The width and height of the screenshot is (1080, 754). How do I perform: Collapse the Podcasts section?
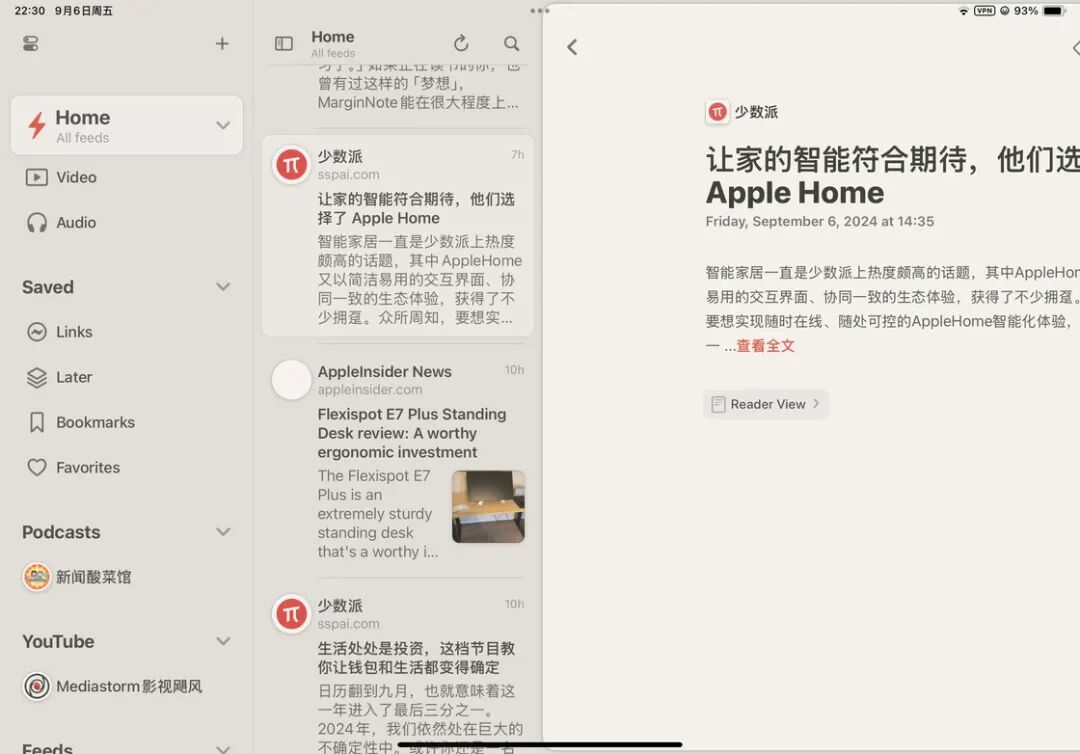tap(223, 532)
